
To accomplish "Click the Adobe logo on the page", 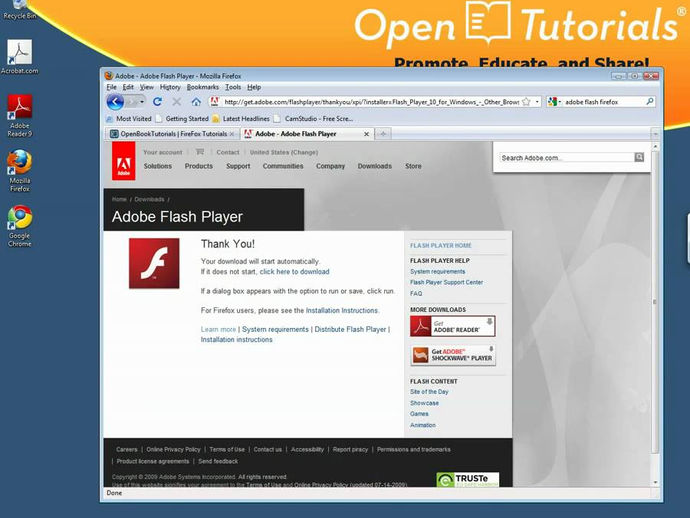I will (124, 161).
